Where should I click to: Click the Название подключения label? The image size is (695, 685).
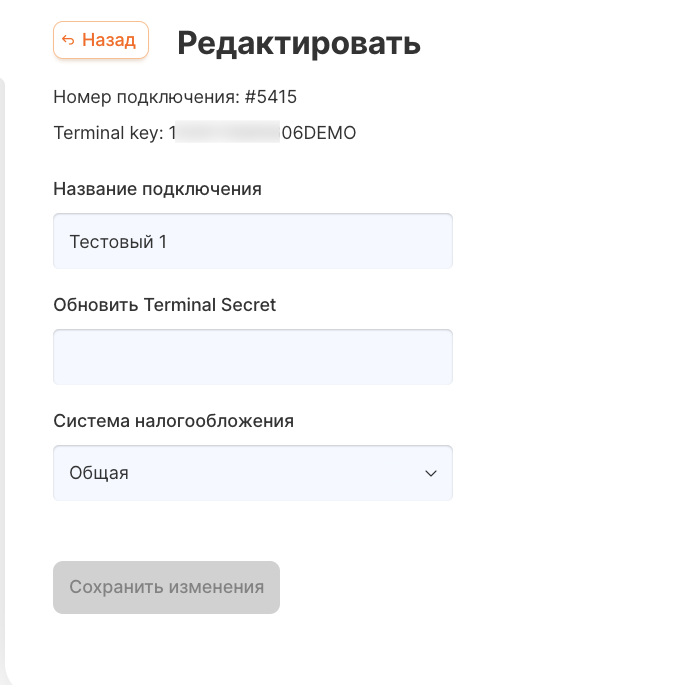coord(157,189)
